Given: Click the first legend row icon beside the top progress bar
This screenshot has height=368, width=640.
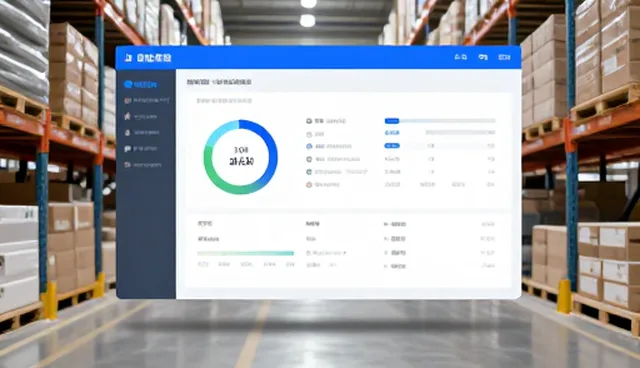Looking at the screenshot, I should point(309,121).
